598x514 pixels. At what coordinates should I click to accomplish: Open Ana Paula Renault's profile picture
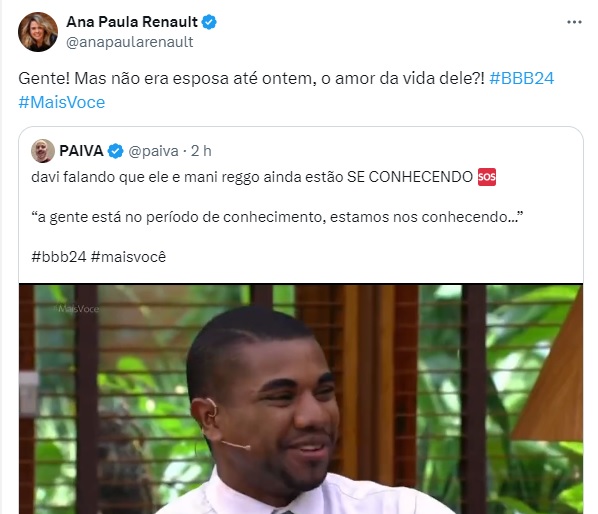[x=38, y=32]
